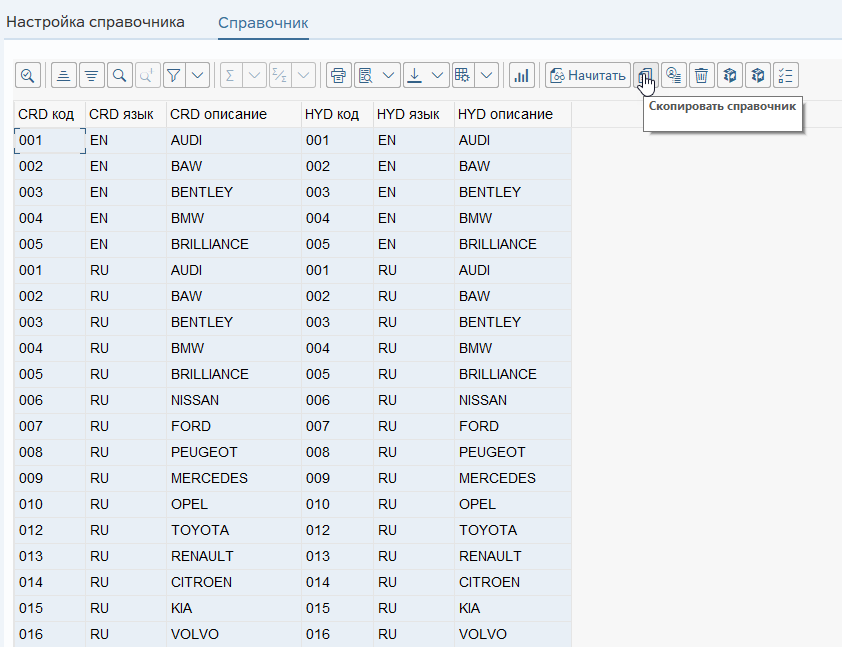Select the Справочник tab

[x=263, y=22]
